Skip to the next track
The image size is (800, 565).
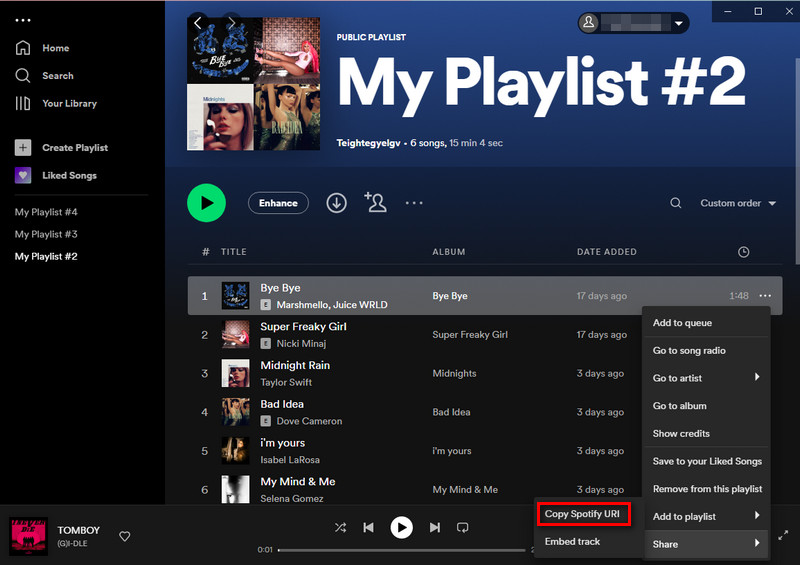point(435,527)
